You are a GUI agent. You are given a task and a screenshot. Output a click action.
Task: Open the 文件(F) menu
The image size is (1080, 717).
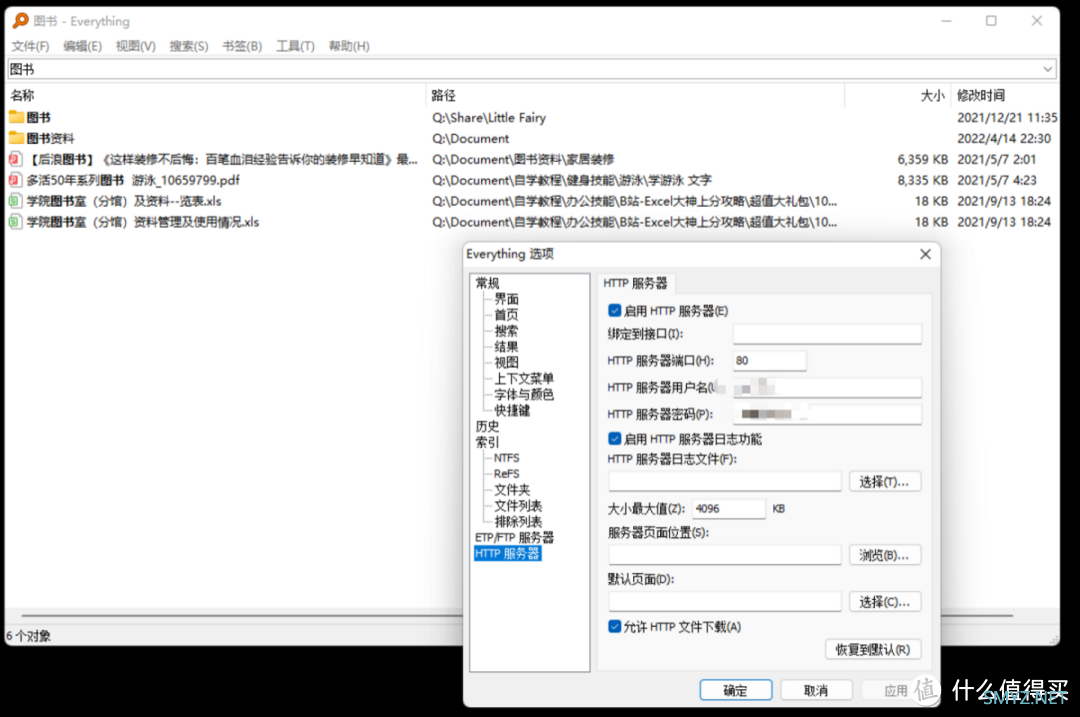point(30,46)
